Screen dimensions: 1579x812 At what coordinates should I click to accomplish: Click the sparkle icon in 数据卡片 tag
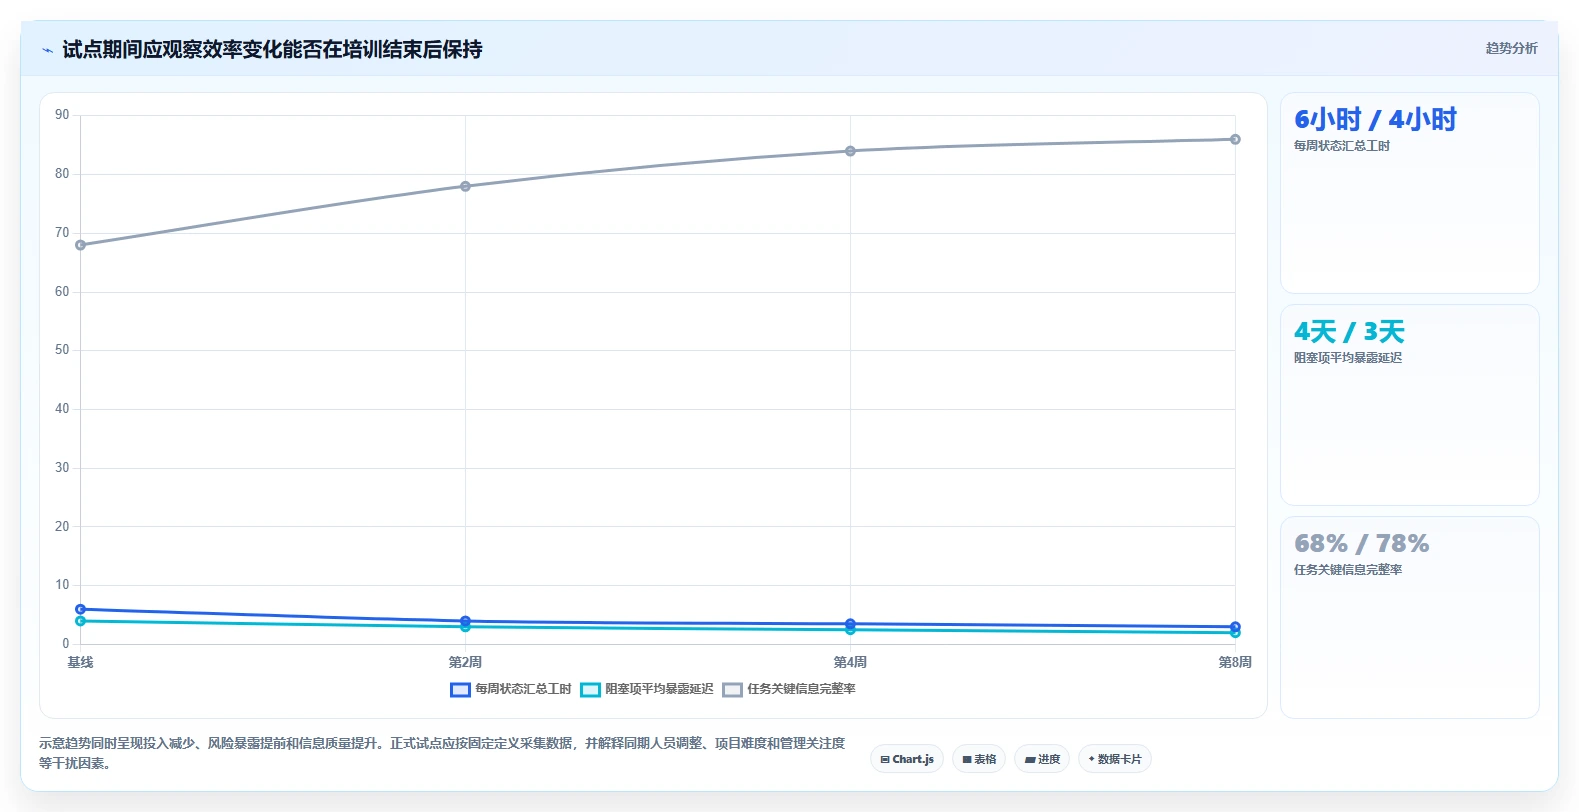pos(1091,759)
